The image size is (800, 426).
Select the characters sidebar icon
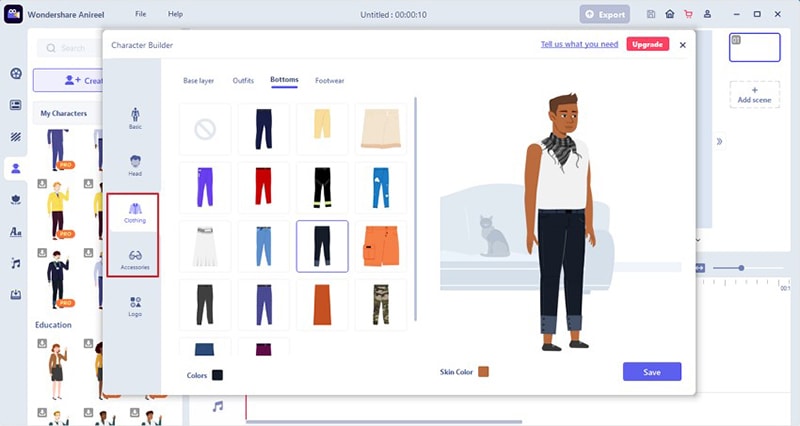(16, 168)
